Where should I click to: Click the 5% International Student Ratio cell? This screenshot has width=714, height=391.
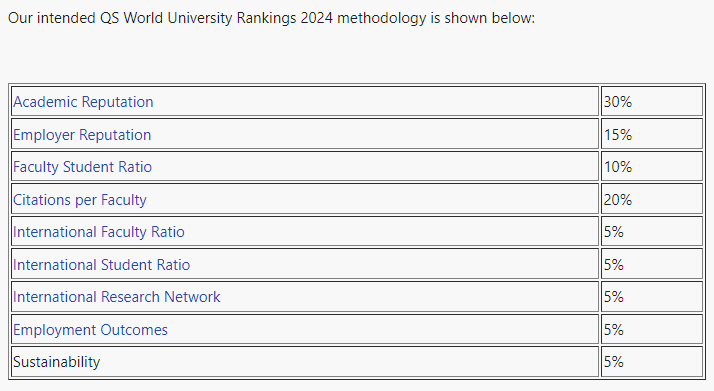click(652, 264)
